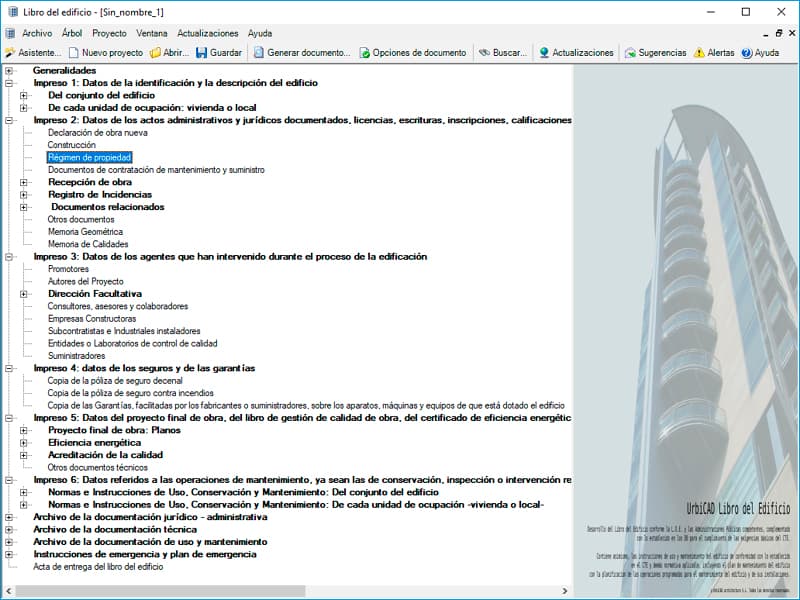
Task: Open the Árbol menu
Action: tap(72, 33)
